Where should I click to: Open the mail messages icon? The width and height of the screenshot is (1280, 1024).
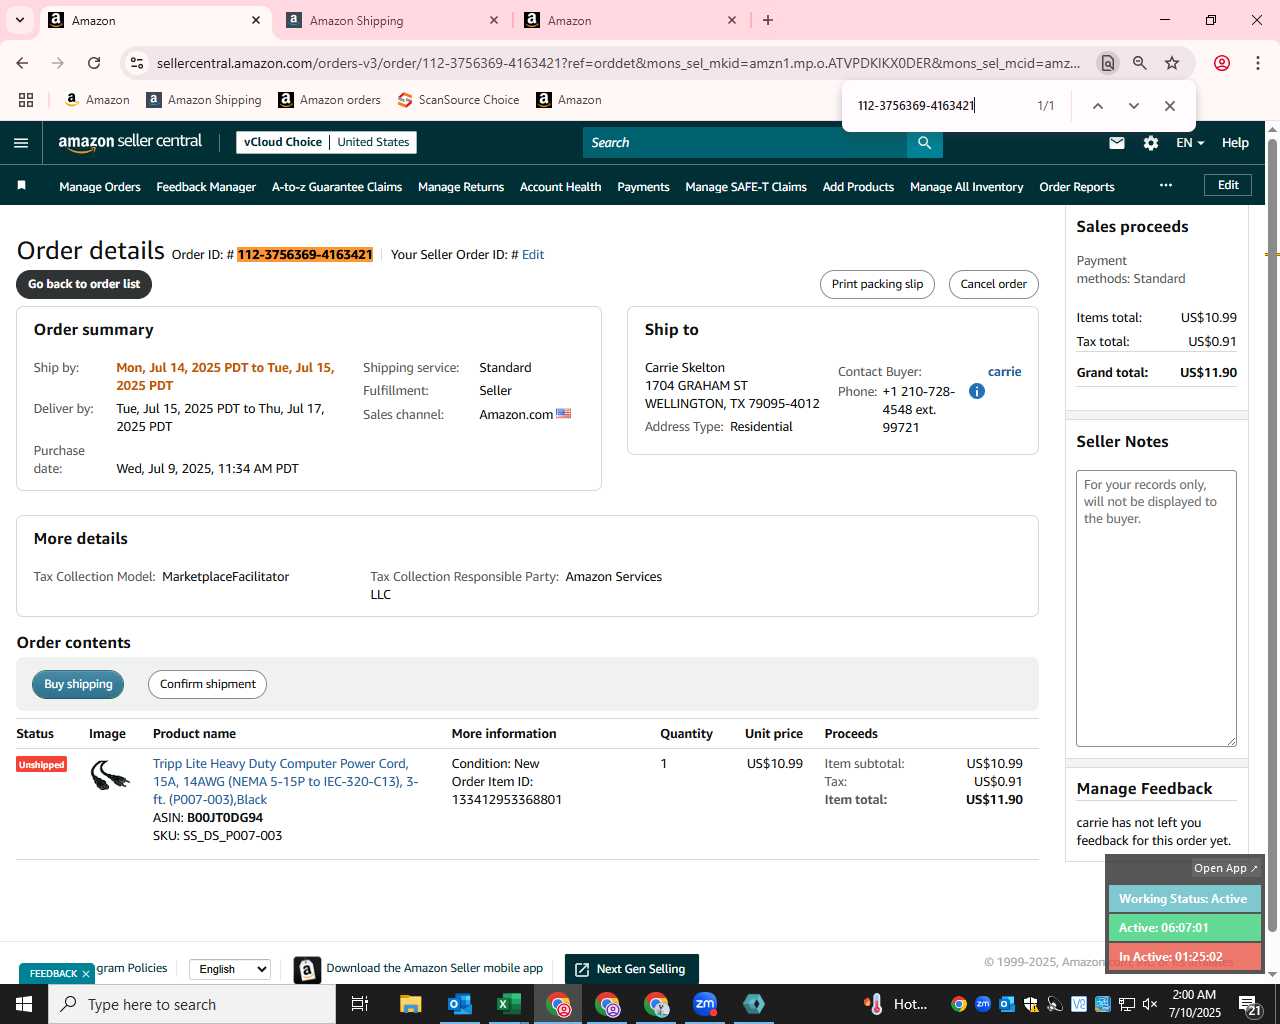tap(1117, 143)
